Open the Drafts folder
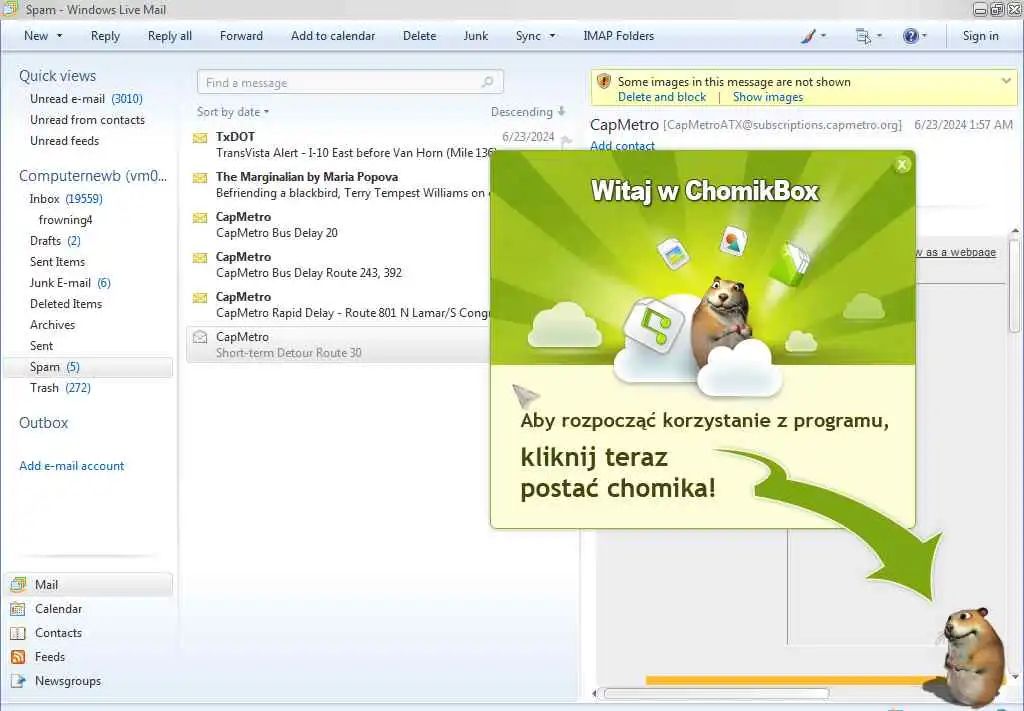1024x711 pixels. coord(55,240)
